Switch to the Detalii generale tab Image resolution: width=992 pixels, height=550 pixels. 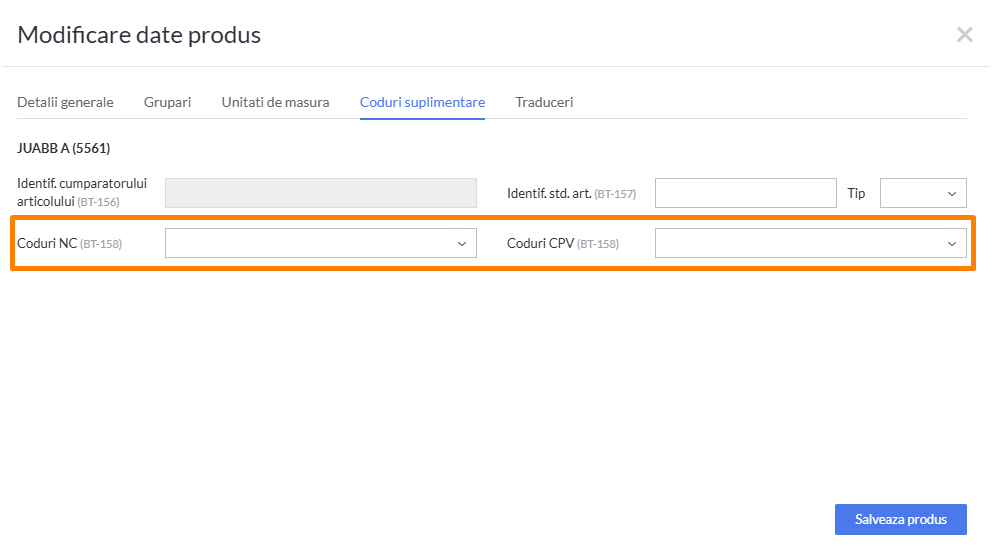pos(65,102)
